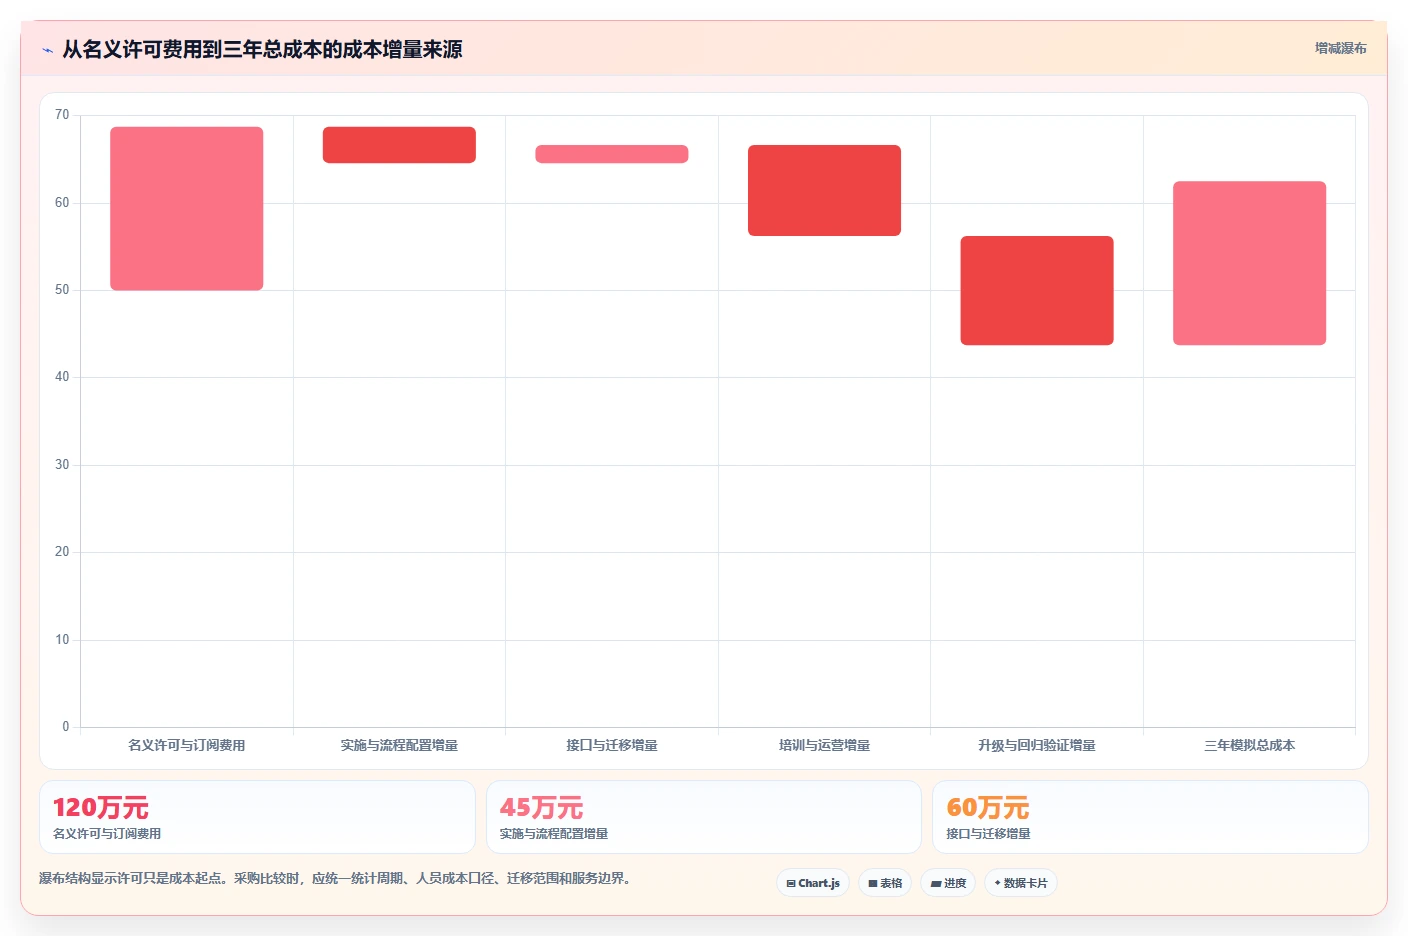Click x-axis label 三年模拟总成本
This screenshot has width=1408, height=936.
[1250, 745]
